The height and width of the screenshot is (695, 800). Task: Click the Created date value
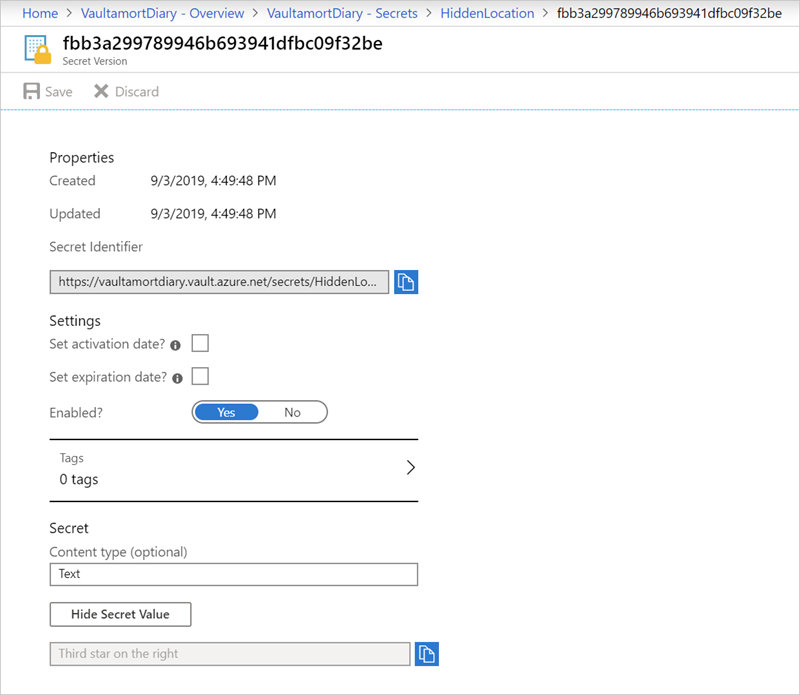[213, 181]
